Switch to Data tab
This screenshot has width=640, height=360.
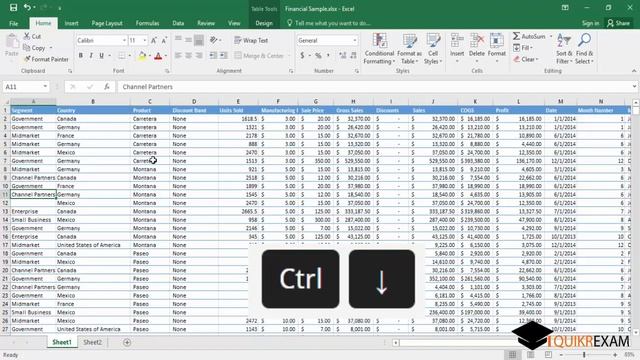click(x=178, y=23)
